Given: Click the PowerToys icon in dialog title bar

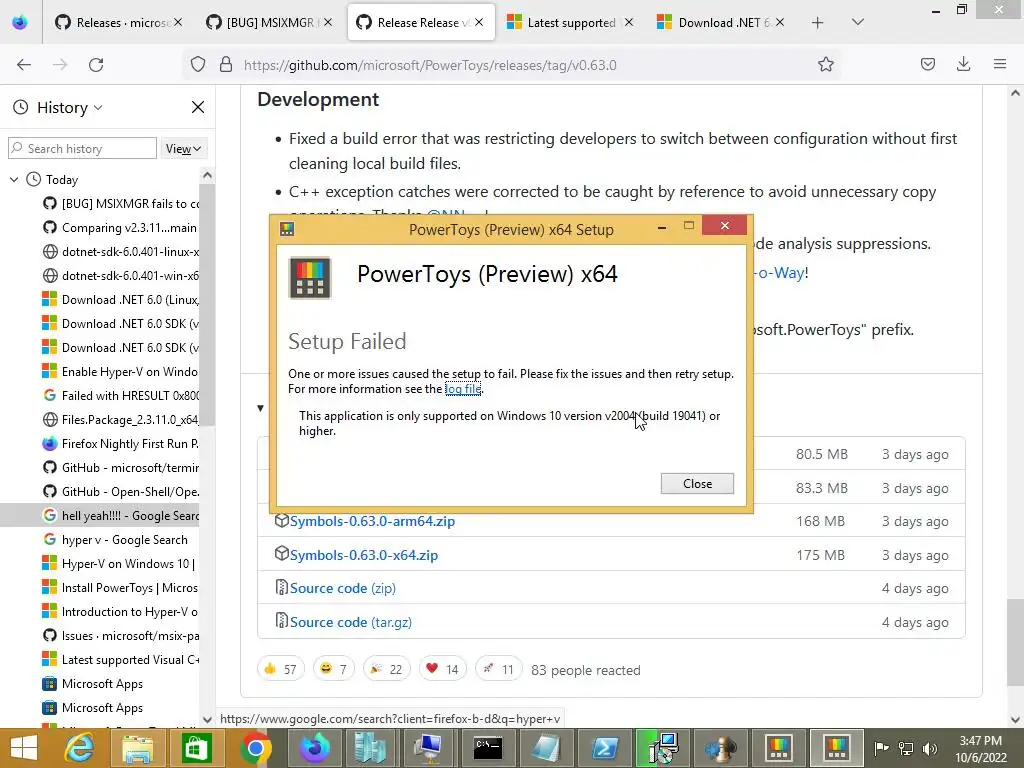Looking at the screenshot, I should 287,229.
